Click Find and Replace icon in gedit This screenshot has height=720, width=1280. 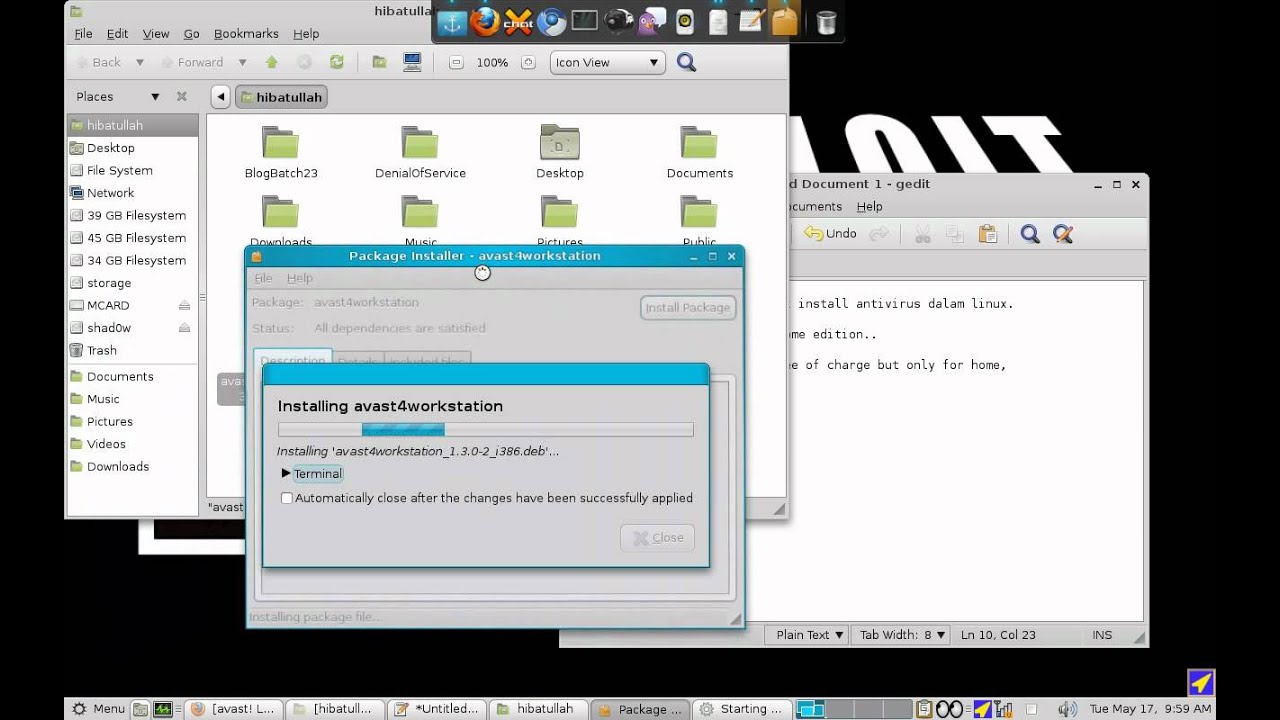click(x=1063, y=233)
